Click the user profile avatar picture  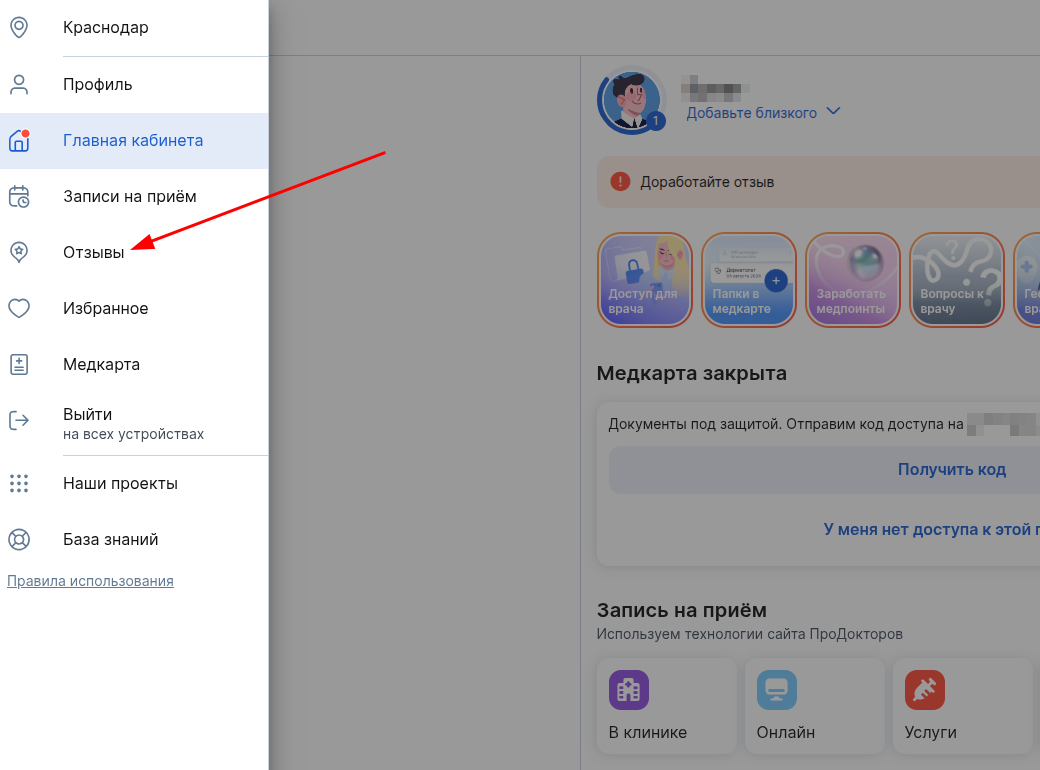click(x=631, y=100)
